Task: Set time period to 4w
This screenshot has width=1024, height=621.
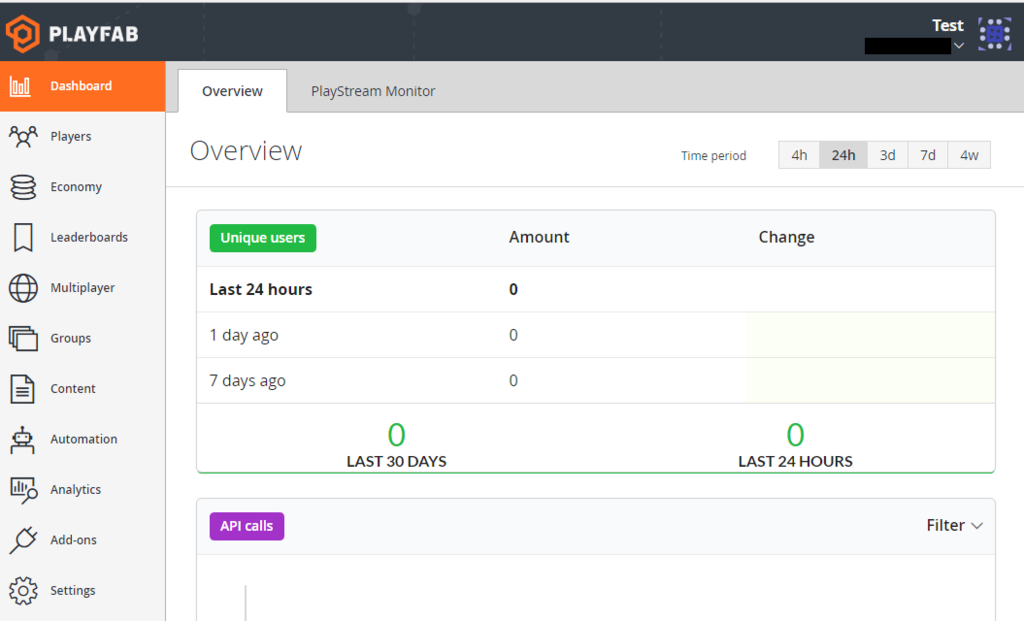Action: [x=968, y=155]
